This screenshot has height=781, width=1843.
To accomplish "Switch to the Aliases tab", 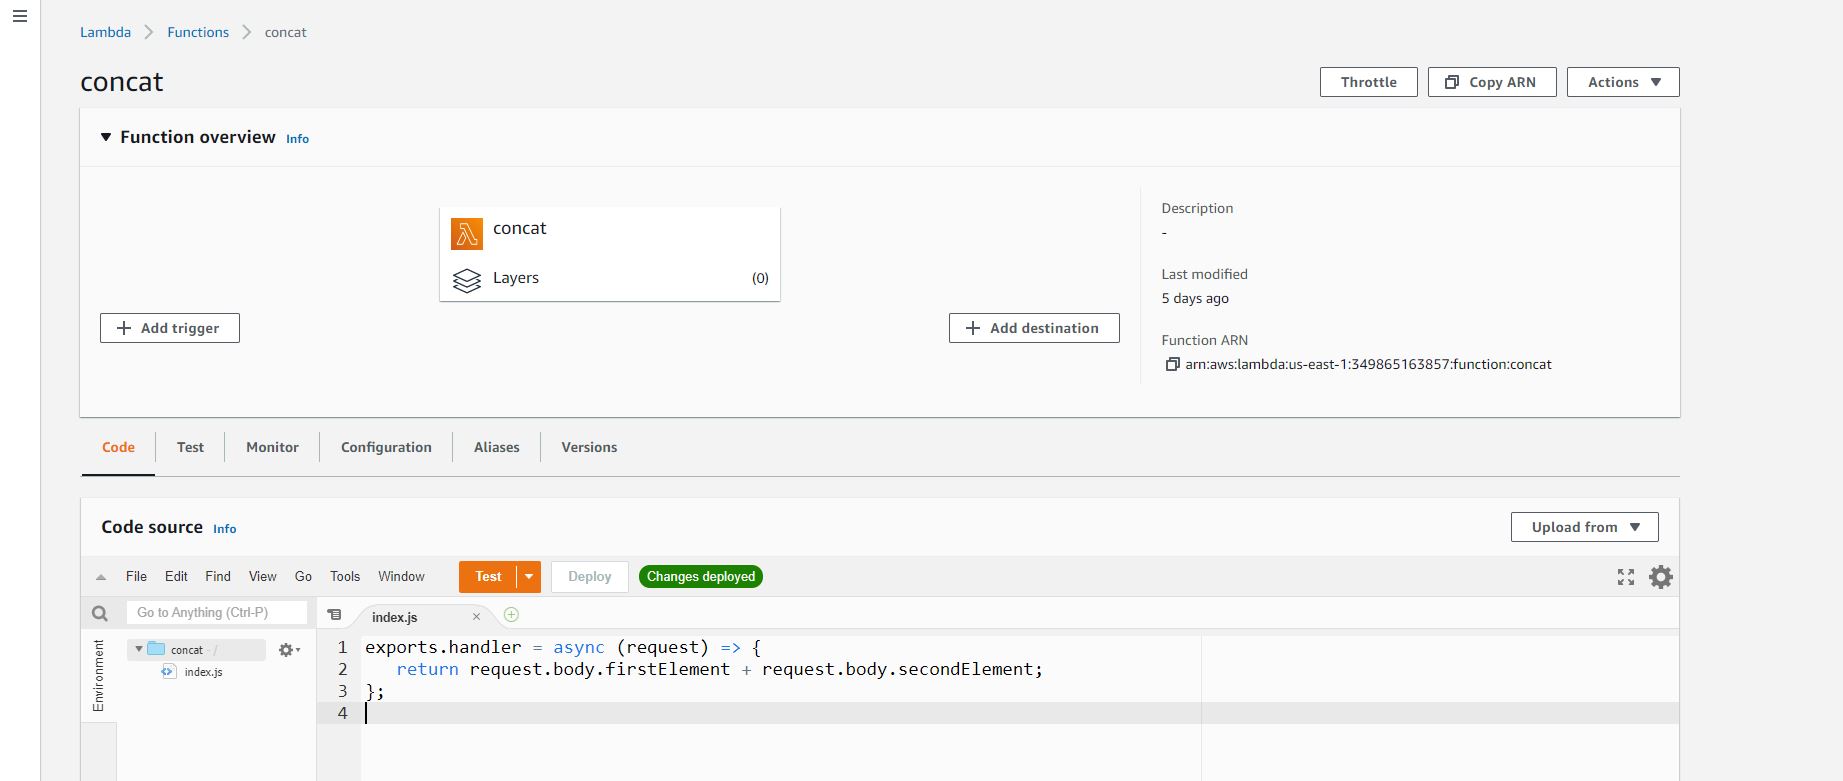I will (x=496, y=447).
